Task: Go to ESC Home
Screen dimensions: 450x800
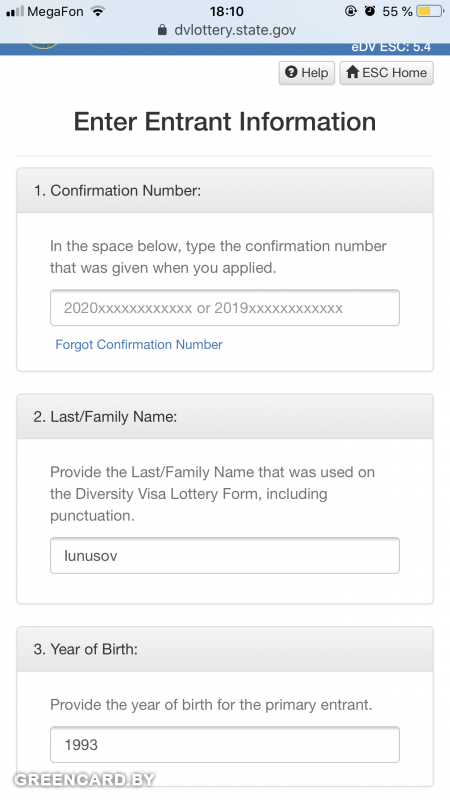Action: tap(387, 72)
